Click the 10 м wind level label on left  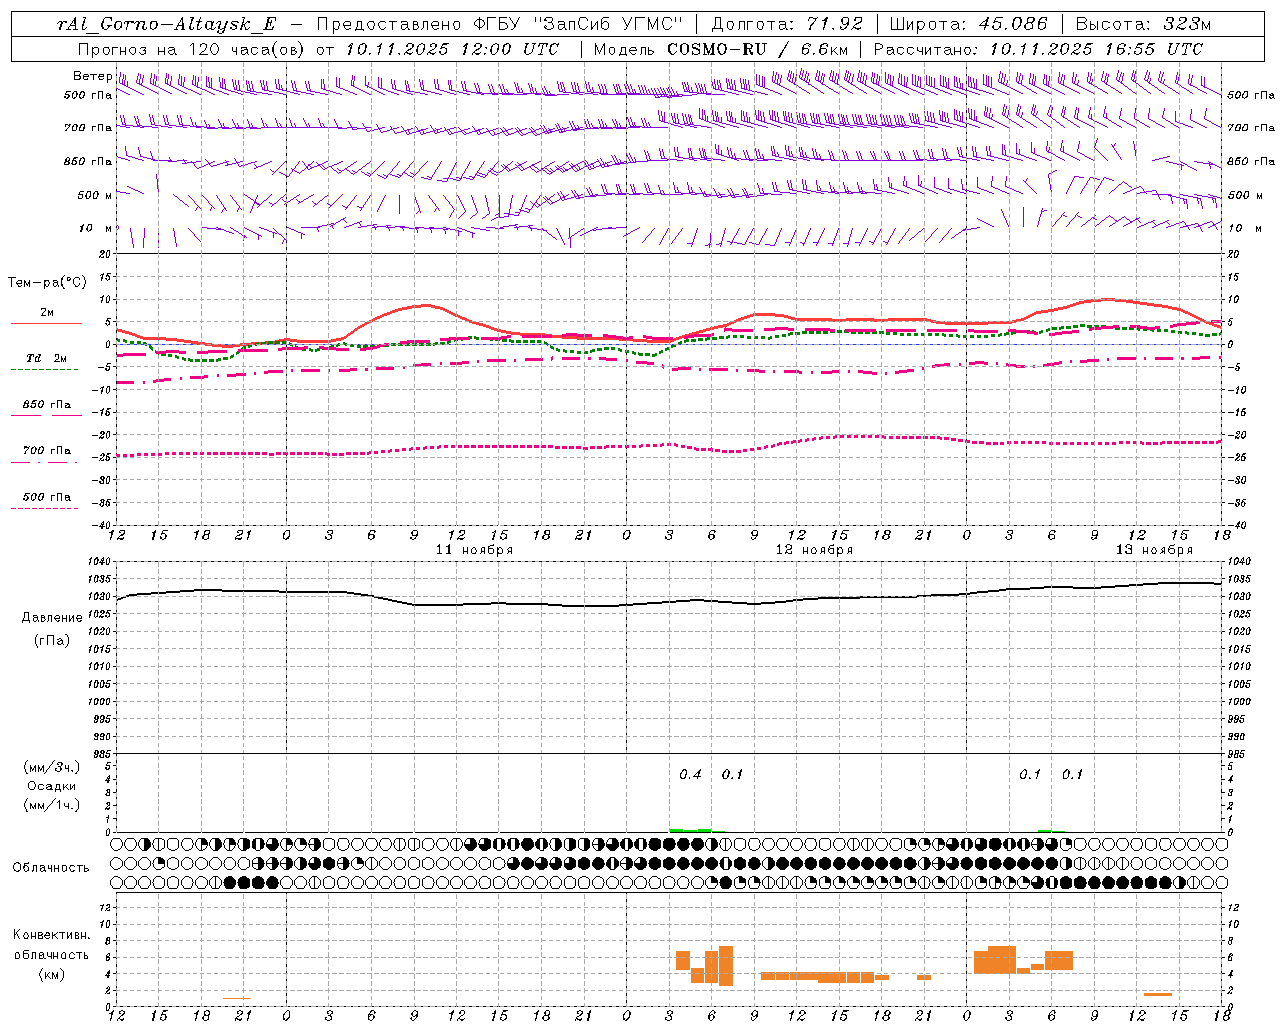(95, 228)
